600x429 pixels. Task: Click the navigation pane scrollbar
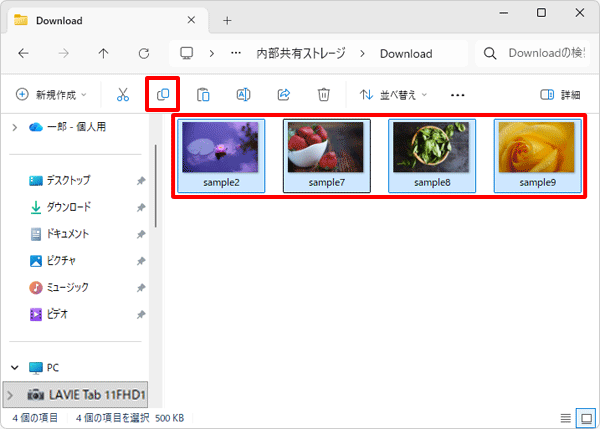(x=156, y=186)
